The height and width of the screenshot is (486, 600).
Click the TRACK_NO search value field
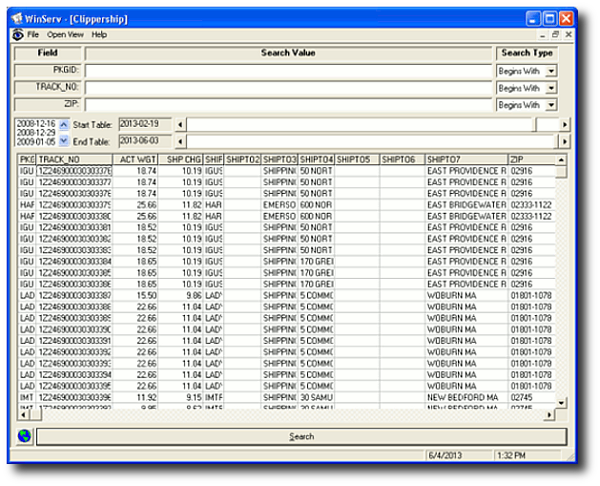coord(288,88)
